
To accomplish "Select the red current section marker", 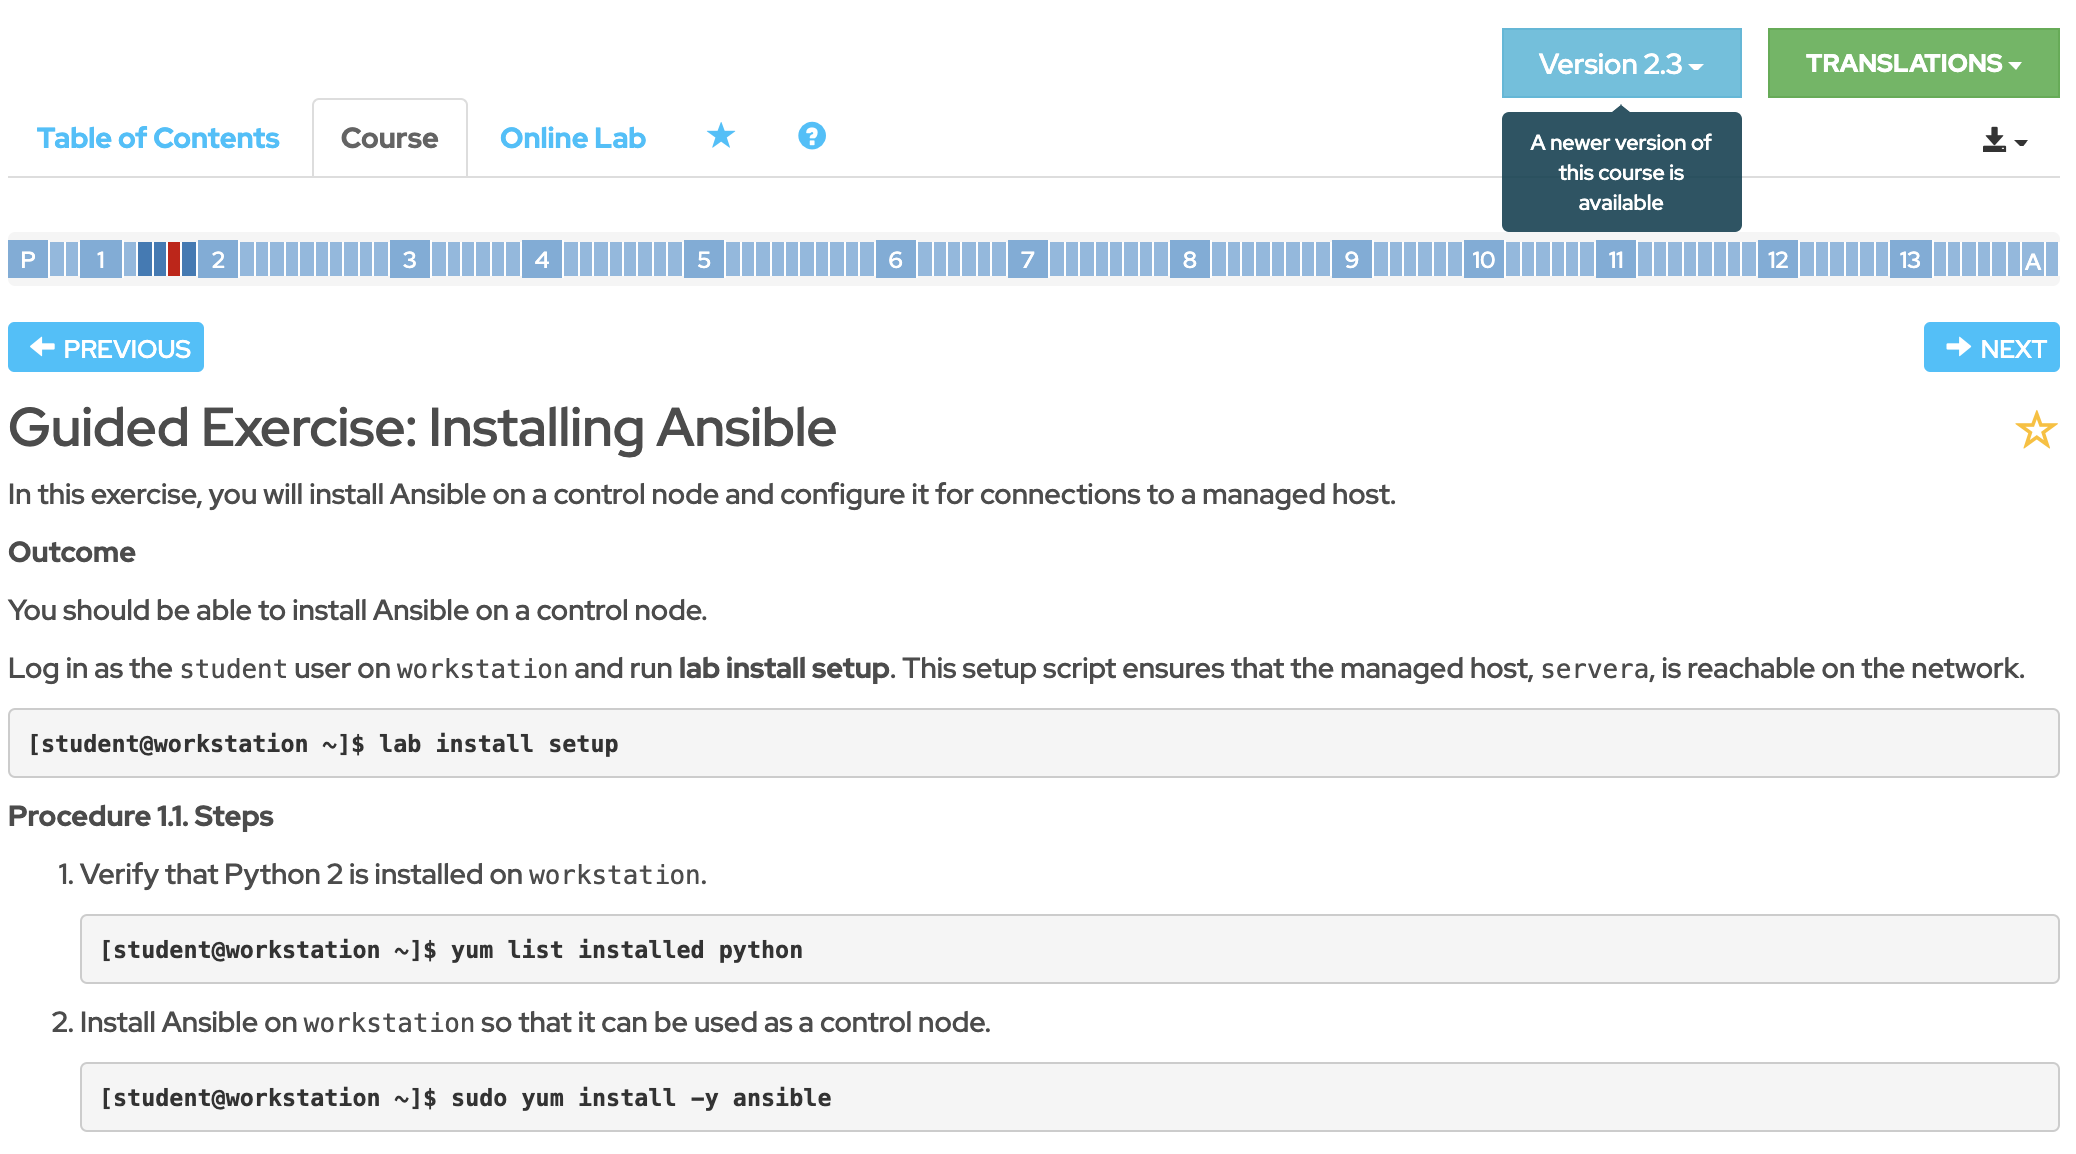I will click(x=174, y=260).
